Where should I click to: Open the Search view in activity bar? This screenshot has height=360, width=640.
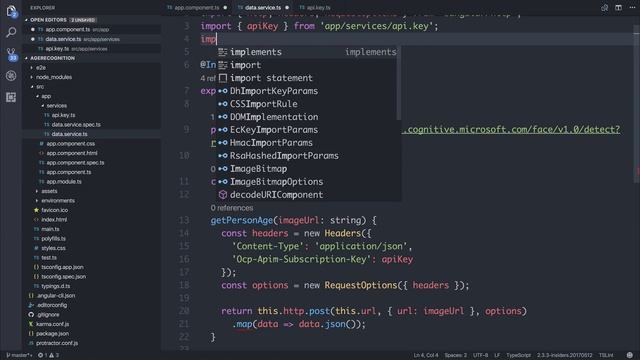11,32
